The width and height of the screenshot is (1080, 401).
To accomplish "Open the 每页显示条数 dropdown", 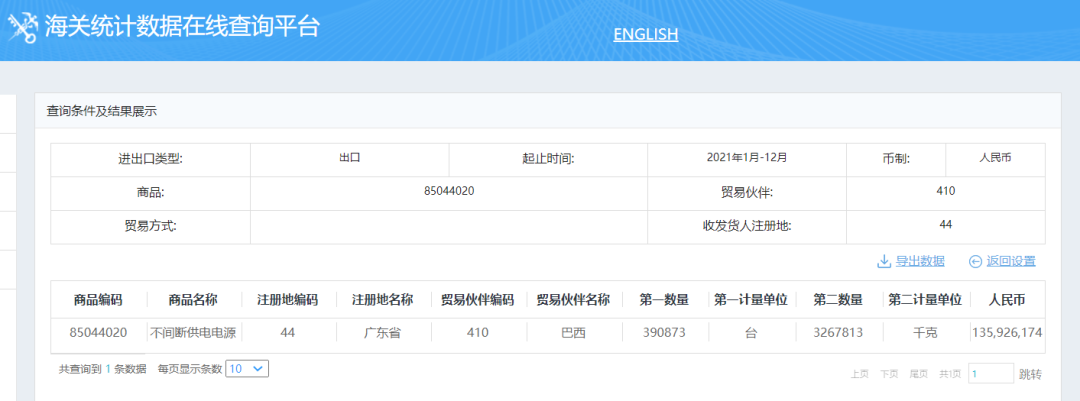I will [247, 369].
